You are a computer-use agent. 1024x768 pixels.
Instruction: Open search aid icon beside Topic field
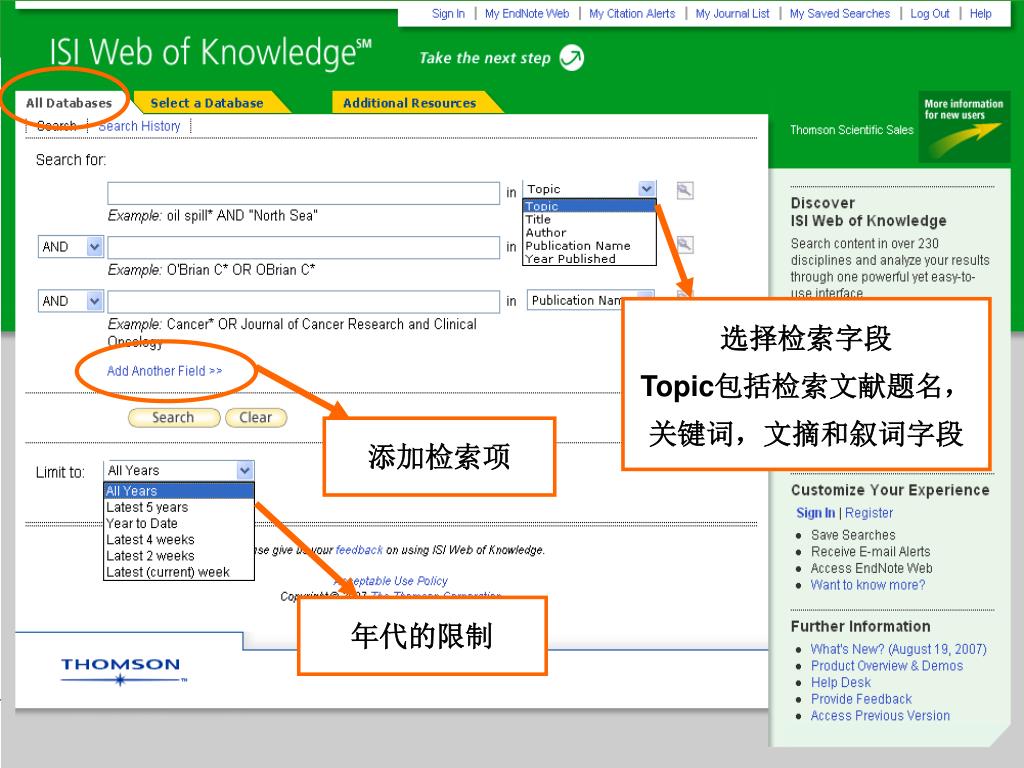point(684,190)
